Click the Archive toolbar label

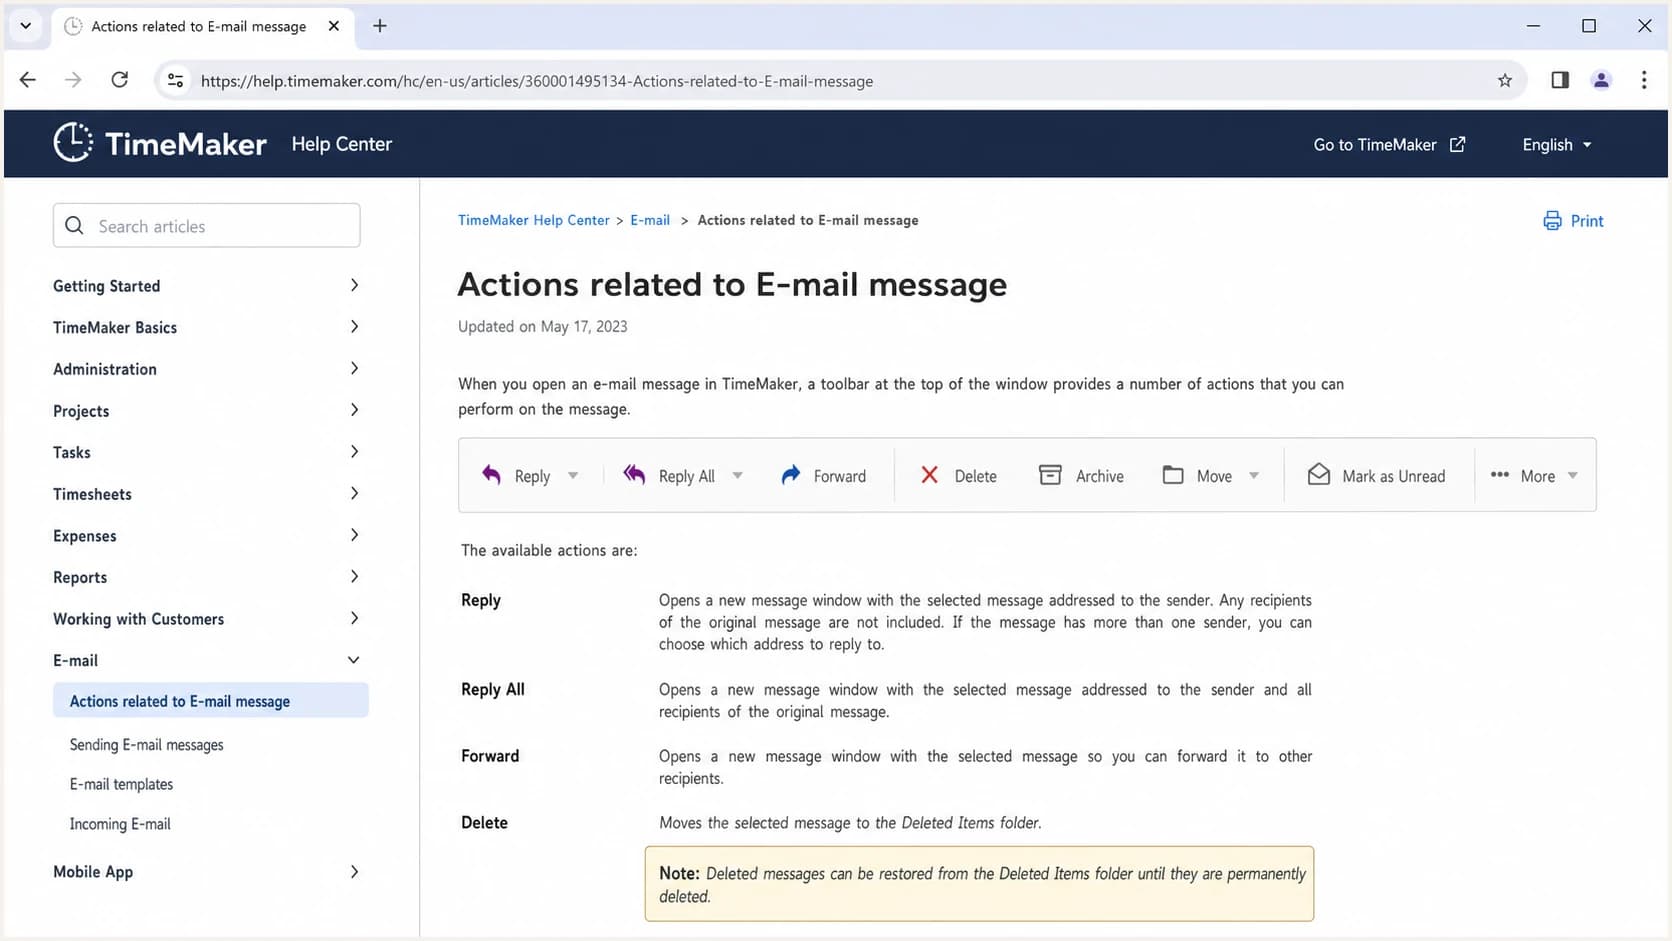coord(1100,477)
